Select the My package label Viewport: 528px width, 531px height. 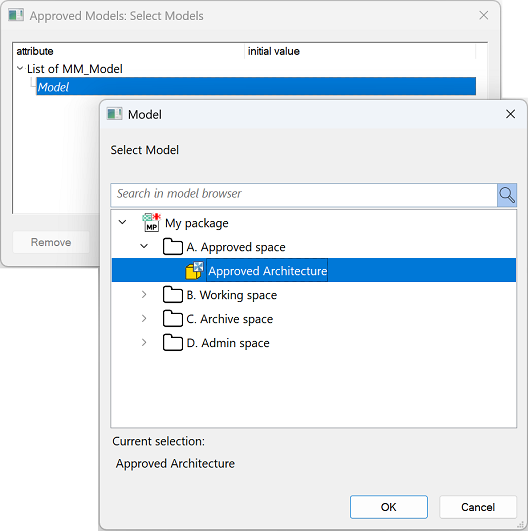point(196,223)
